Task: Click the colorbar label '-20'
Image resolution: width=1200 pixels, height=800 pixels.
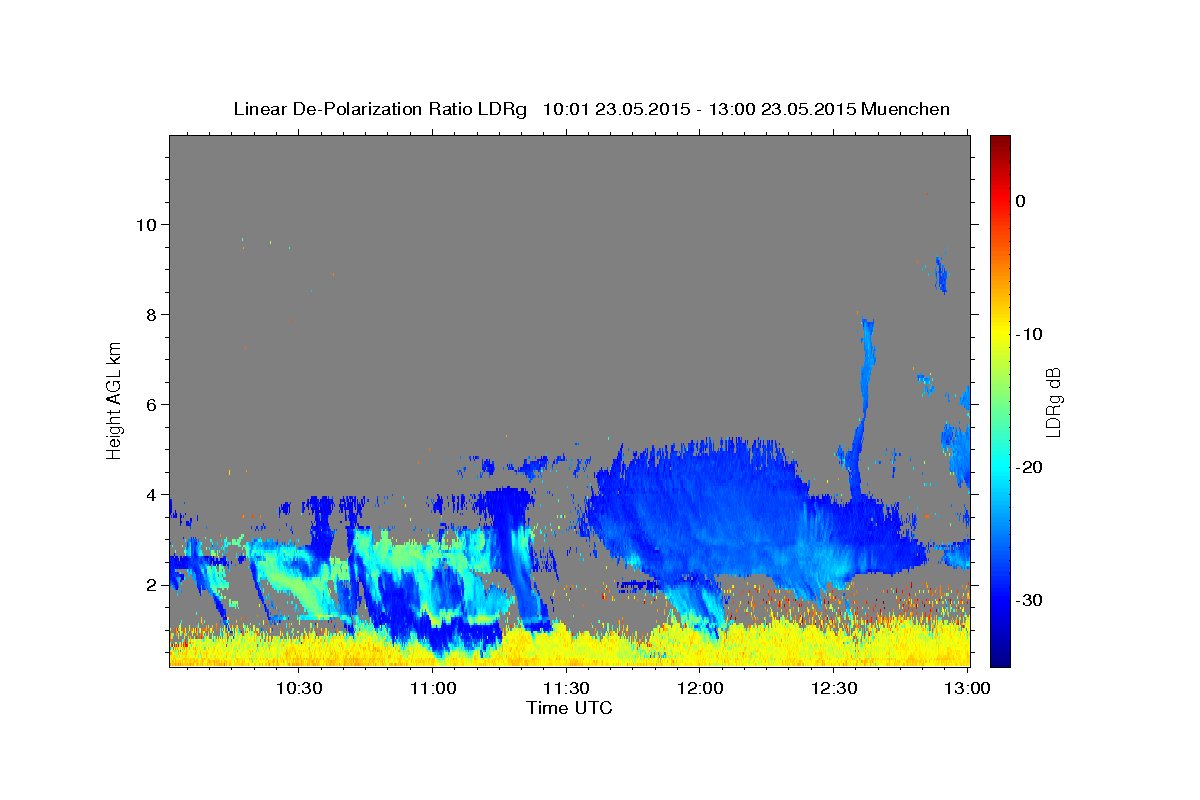Action: tap(1030, 467)
